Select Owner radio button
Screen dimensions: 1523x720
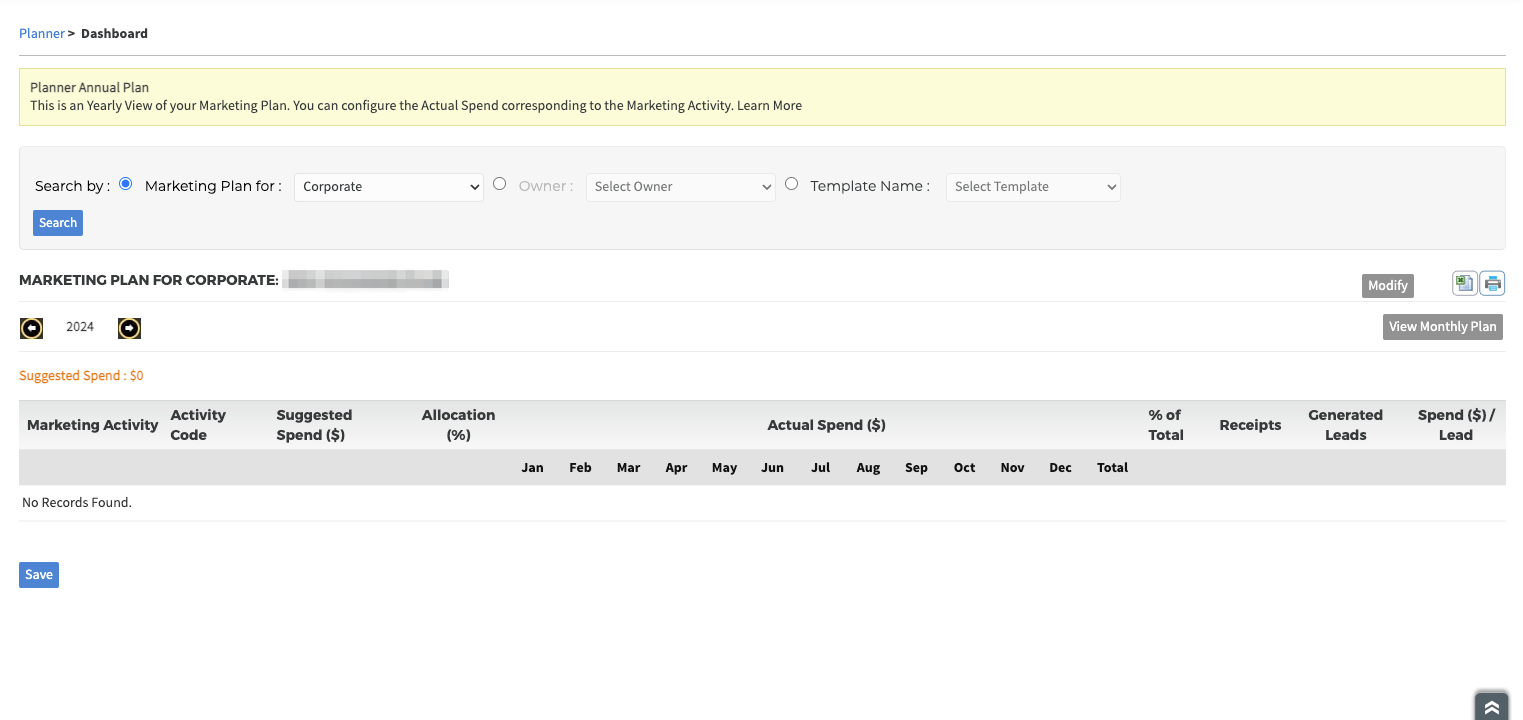[499, 184]
